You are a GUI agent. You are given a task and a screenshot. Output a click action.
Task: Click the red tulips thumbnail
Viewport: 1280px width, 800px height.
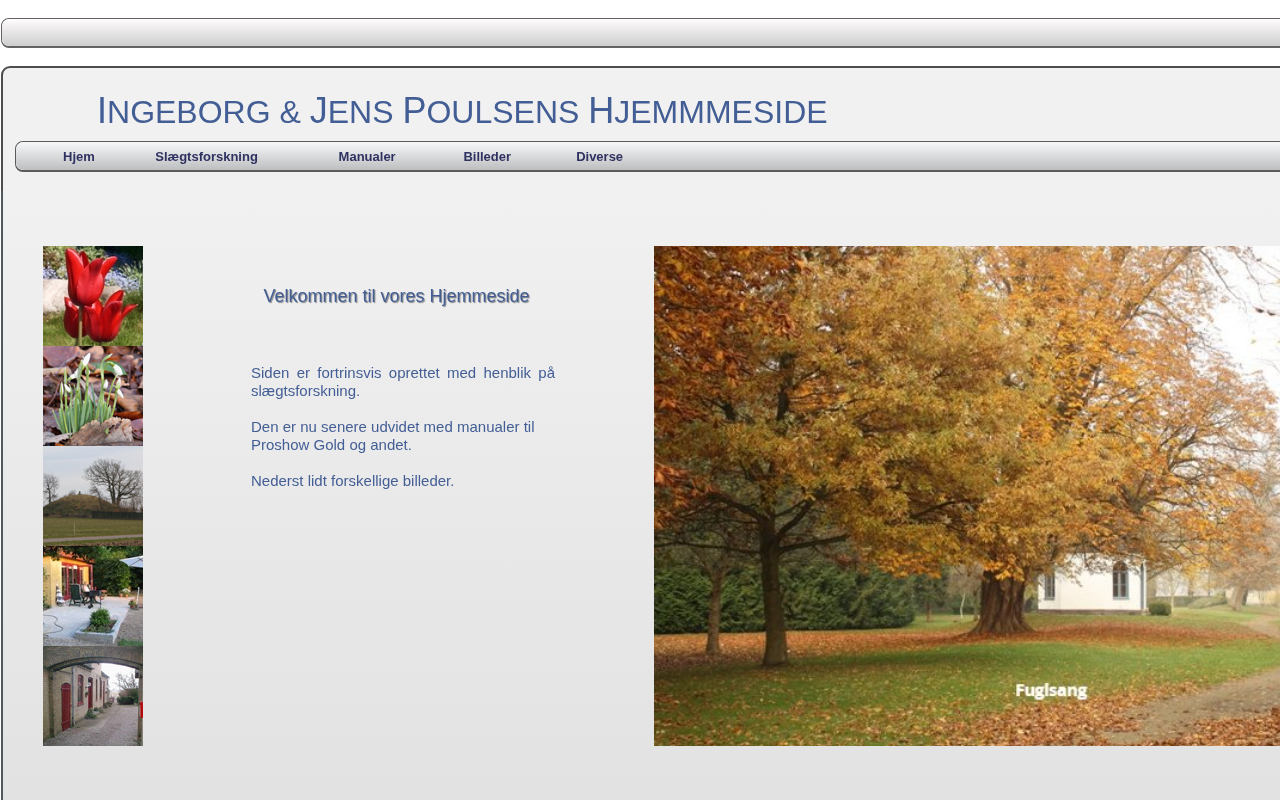[x=93, y=296]
